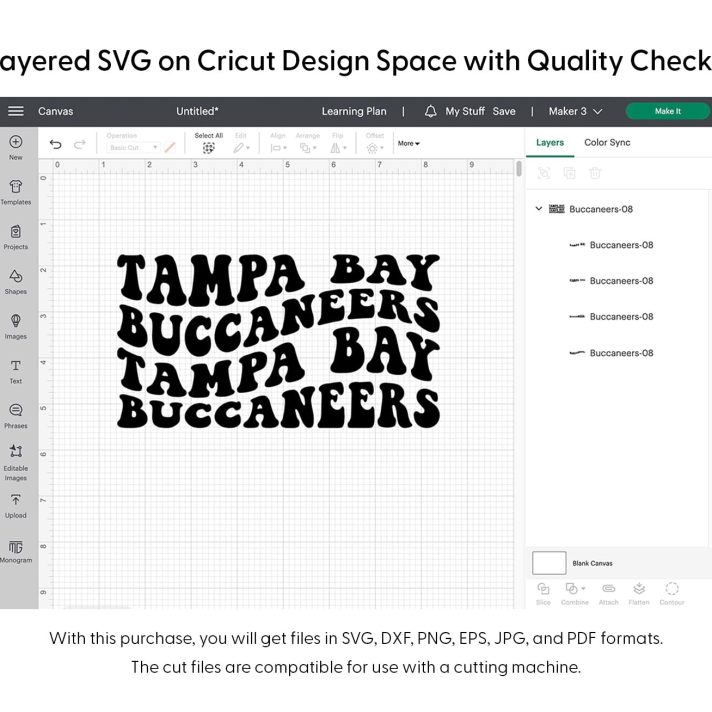The width and height of the screenshot is (712, 712).
Task: Click the Delete trash icon in Layers panel
Action: click(x=595, y=173)
